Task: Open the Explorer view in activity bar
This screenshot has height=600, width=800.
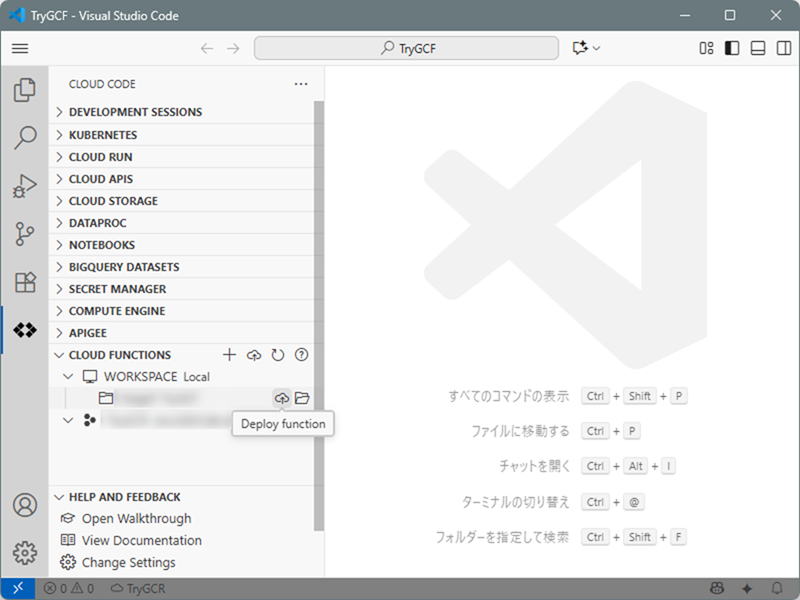Action: (24, 90)
